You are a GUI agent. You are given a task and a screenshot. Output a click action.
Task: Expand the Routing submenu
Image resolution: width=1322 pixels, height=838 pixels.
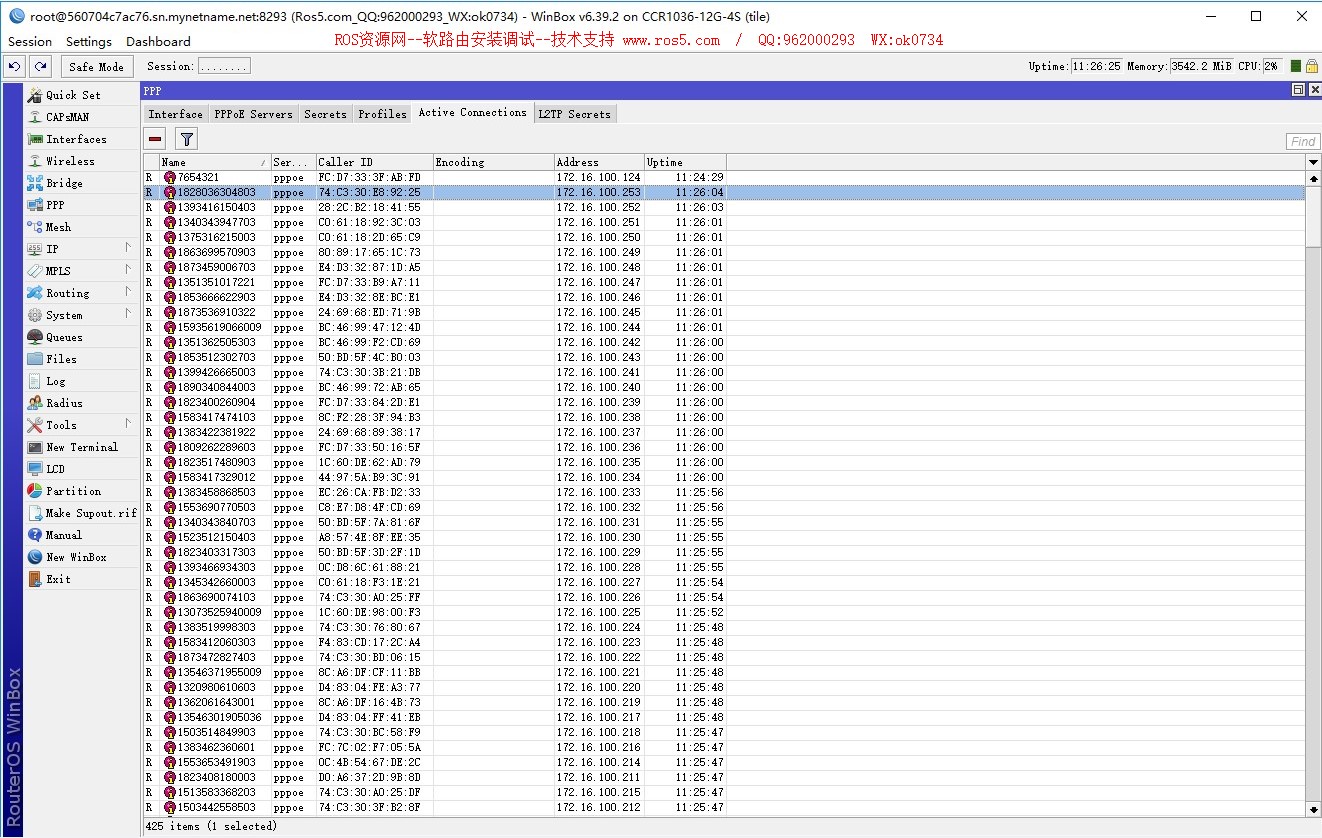(67, 293)
